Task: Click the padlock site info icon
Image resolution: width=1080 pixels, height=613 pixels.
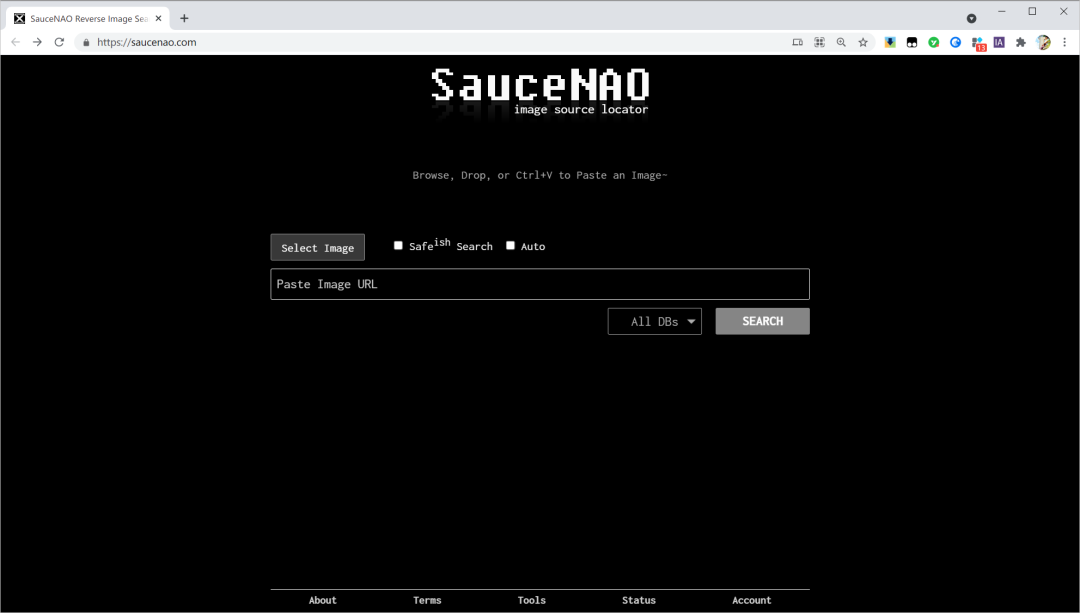Action: click(86, 42)
